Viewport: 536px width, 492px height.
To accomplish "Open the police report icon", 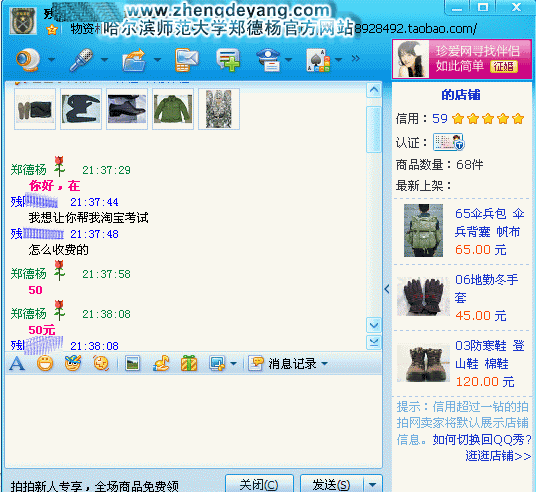I will pyautogui.click(x=269, y=60).
